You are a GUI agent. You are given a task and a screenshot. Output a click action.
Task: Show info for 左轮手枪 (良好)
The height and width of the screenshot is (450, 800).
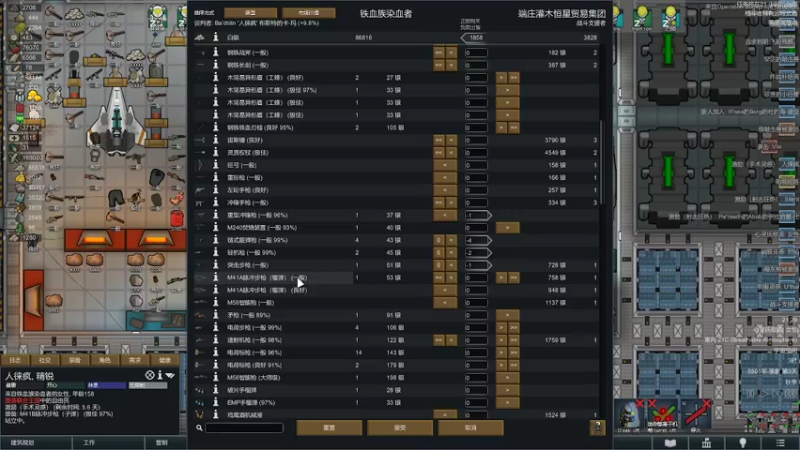[x=216, y=190]
